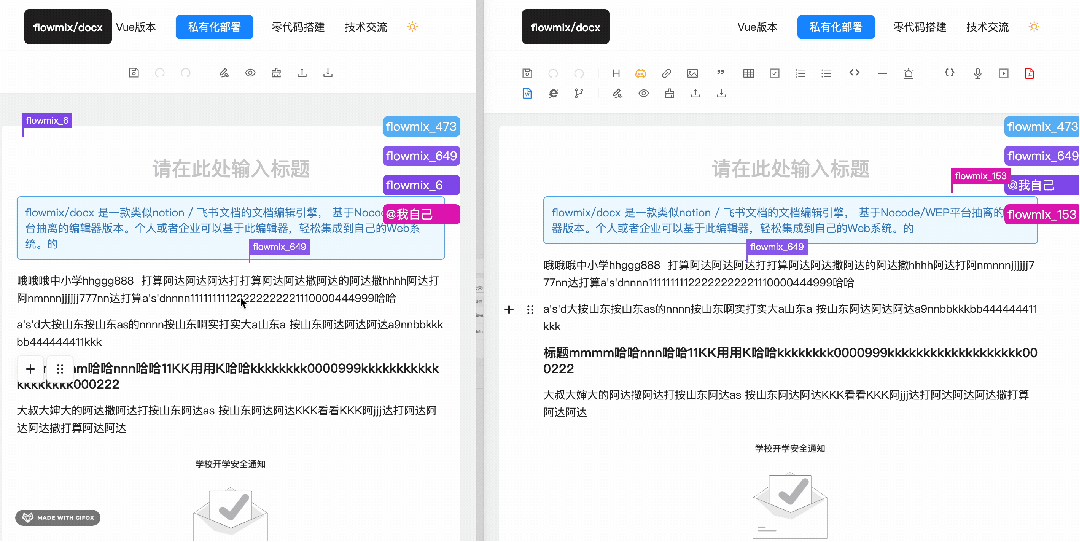1080x542 pixels.
Task: Open 技术交流 in the right window nav
Action: coord(988,28)
